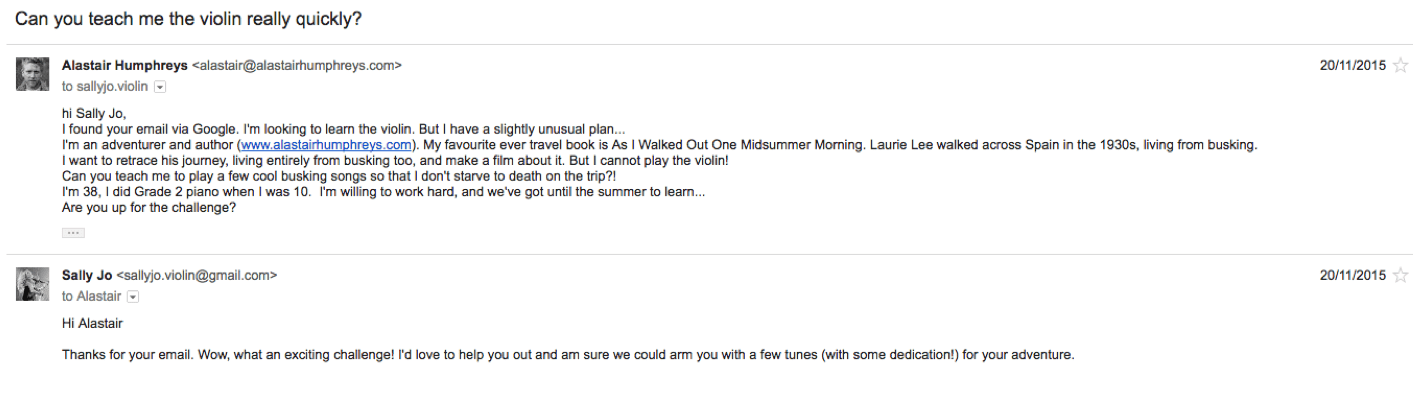This screenshot has width=1413, height=413.
Task: Click sender name Sally Jo
Action: (87, 275)
